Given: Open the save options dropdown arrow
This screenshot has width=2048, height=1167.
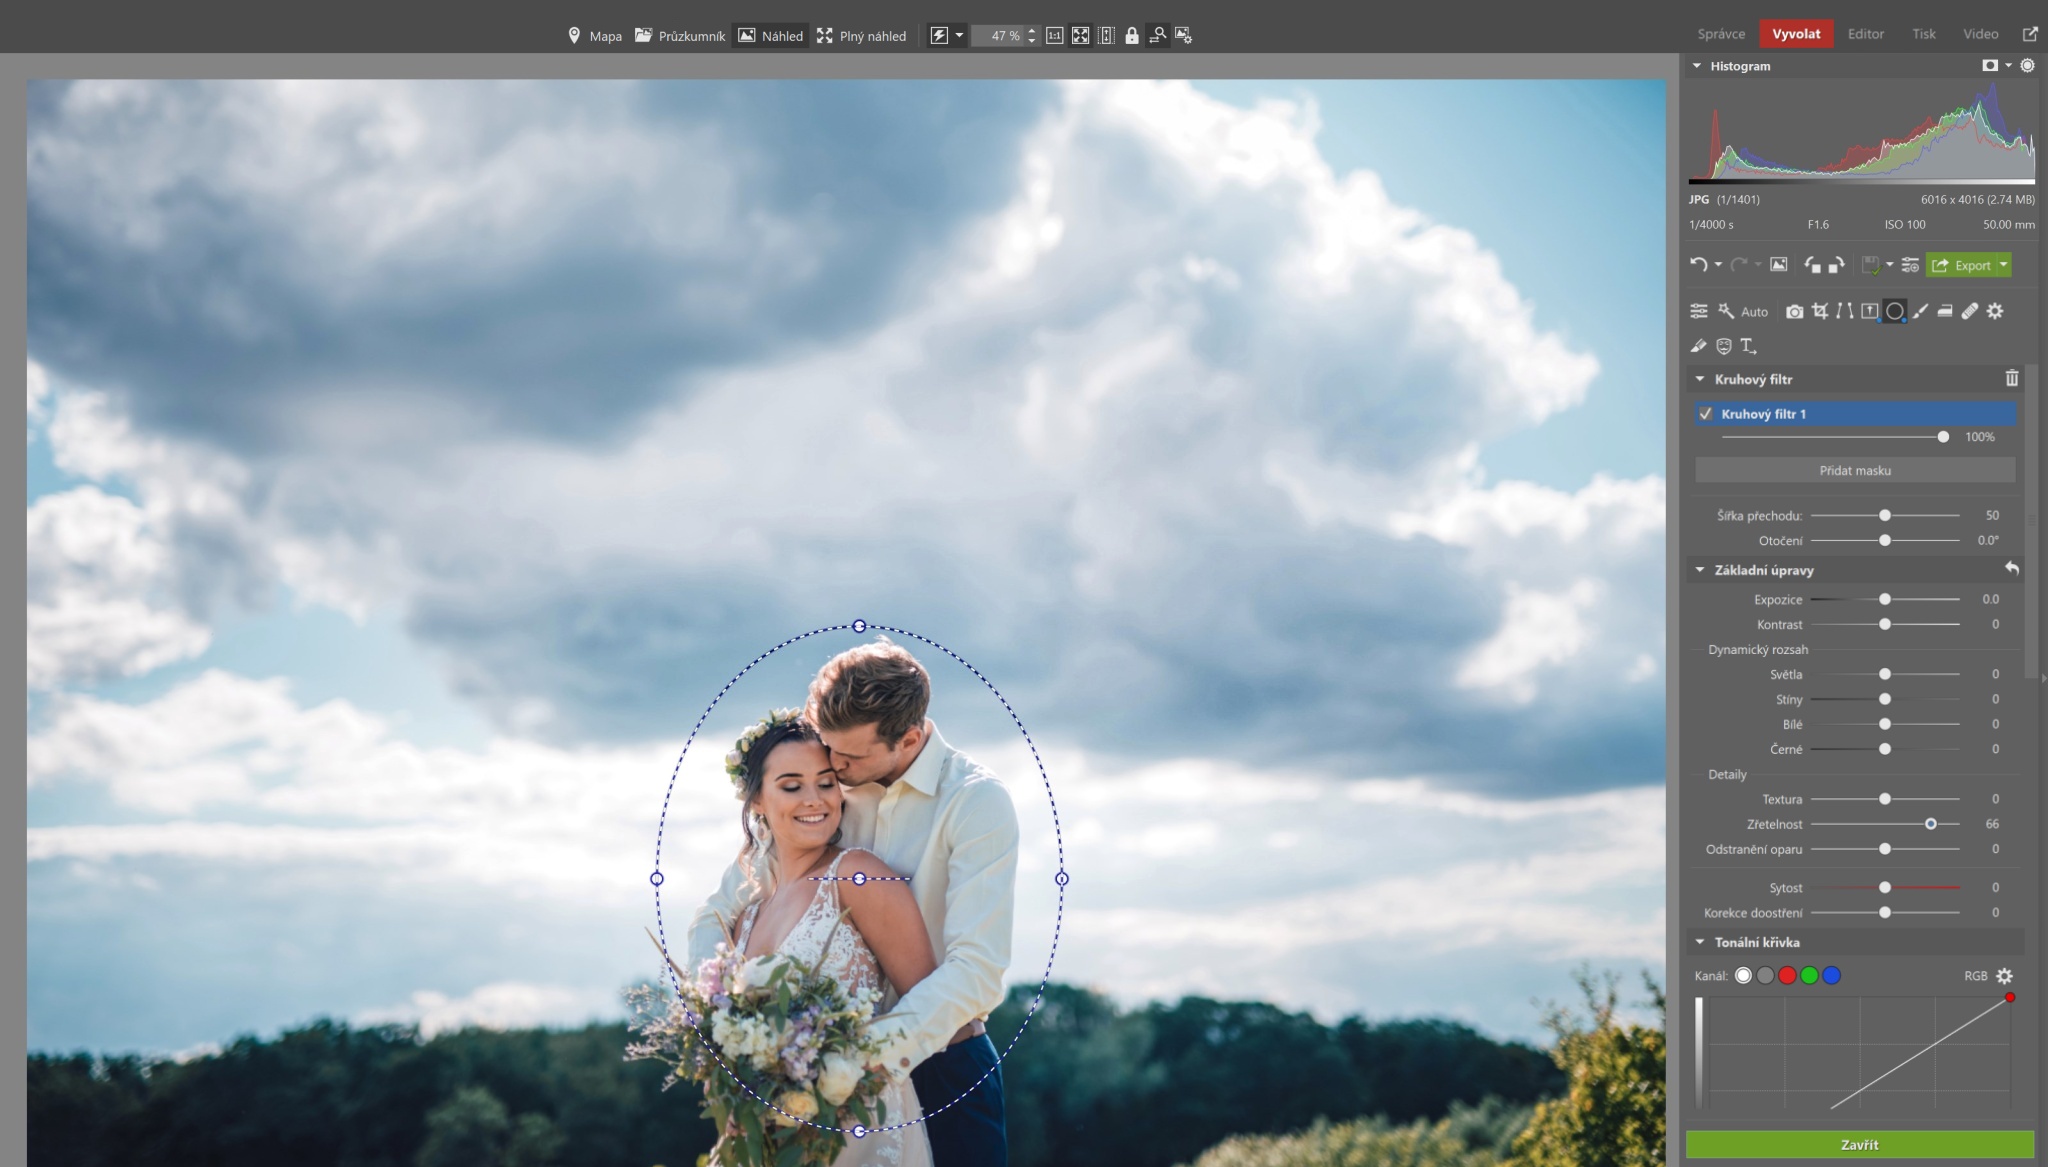Looking at the screenshot, I should tap(1889, 265).
